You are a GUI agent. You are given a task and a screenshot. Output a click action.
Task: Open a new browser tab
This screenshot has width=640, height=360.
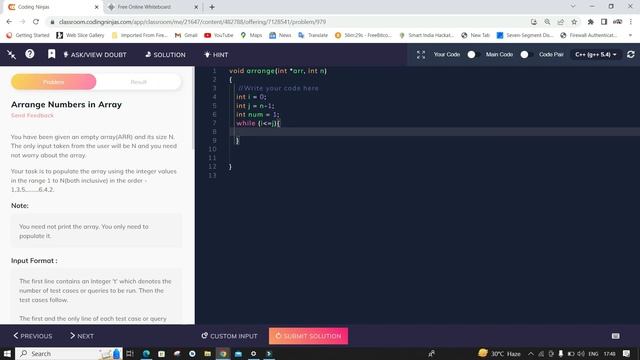coord(212,7)
